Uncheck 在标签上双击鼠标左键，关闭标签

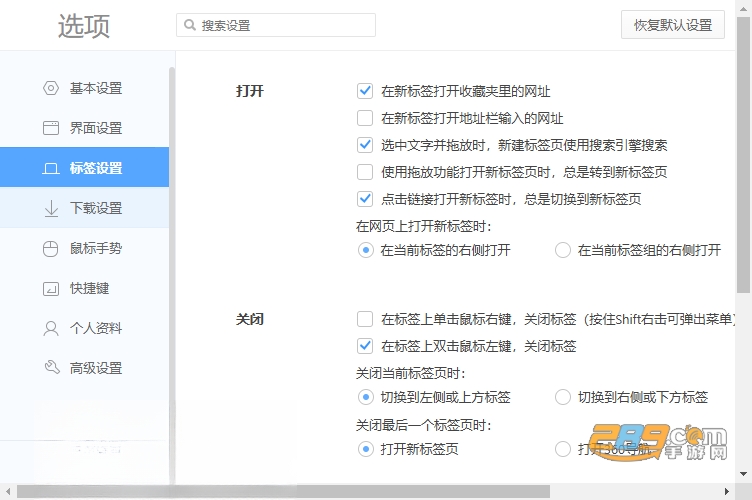coord(365,346)
